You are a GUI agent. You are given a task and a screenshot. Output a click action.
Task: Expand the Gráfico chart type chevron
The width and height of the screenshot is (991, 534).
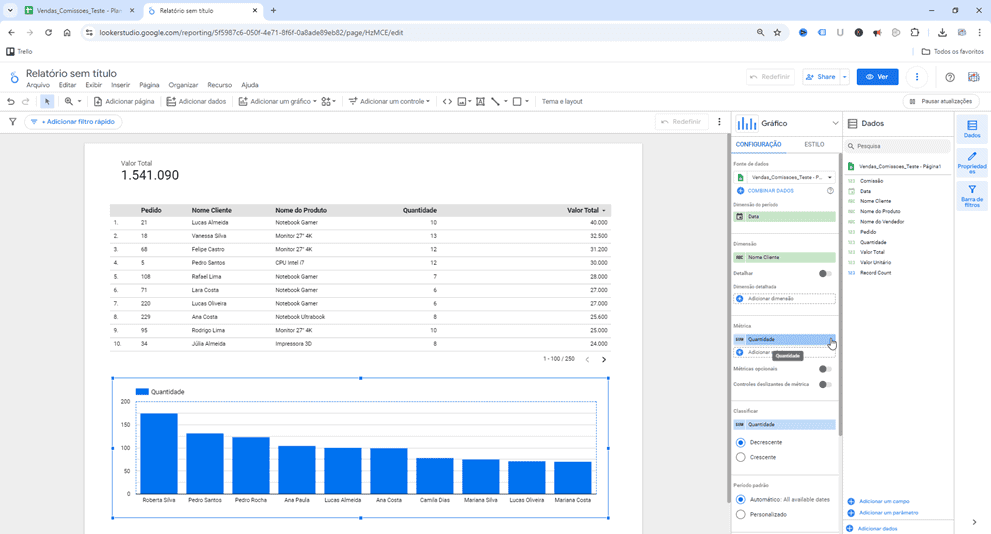coord(835,124)
